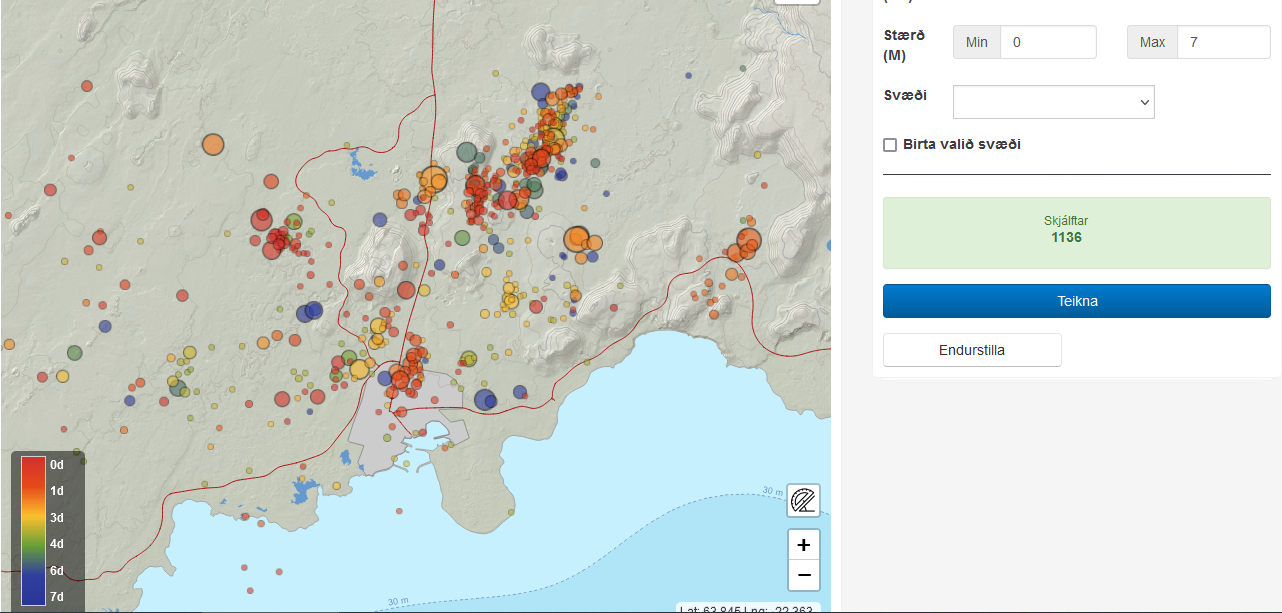Open the Svæði dropdown
The height and width of the screenshot is (613, 1282).
1053,102
